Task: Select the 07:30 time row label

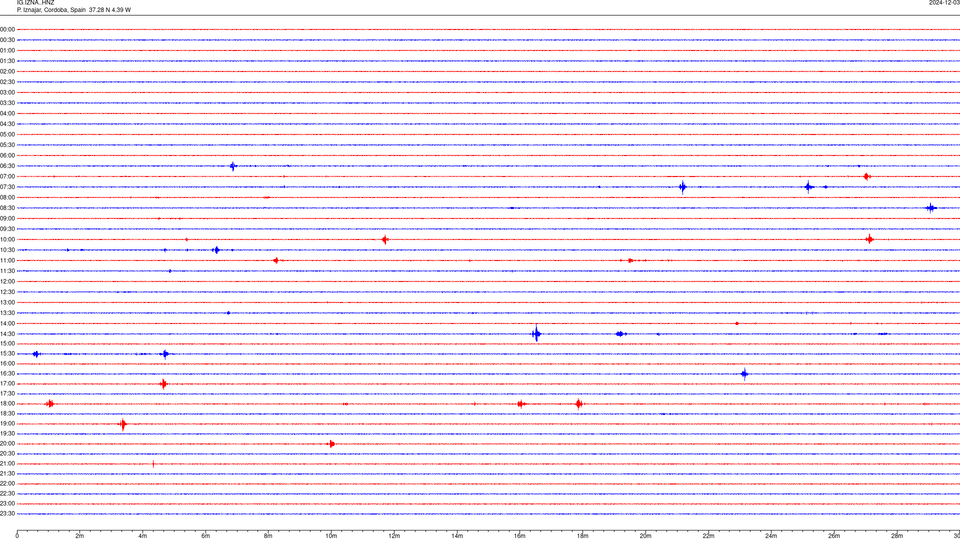Action: coord(7,187)
